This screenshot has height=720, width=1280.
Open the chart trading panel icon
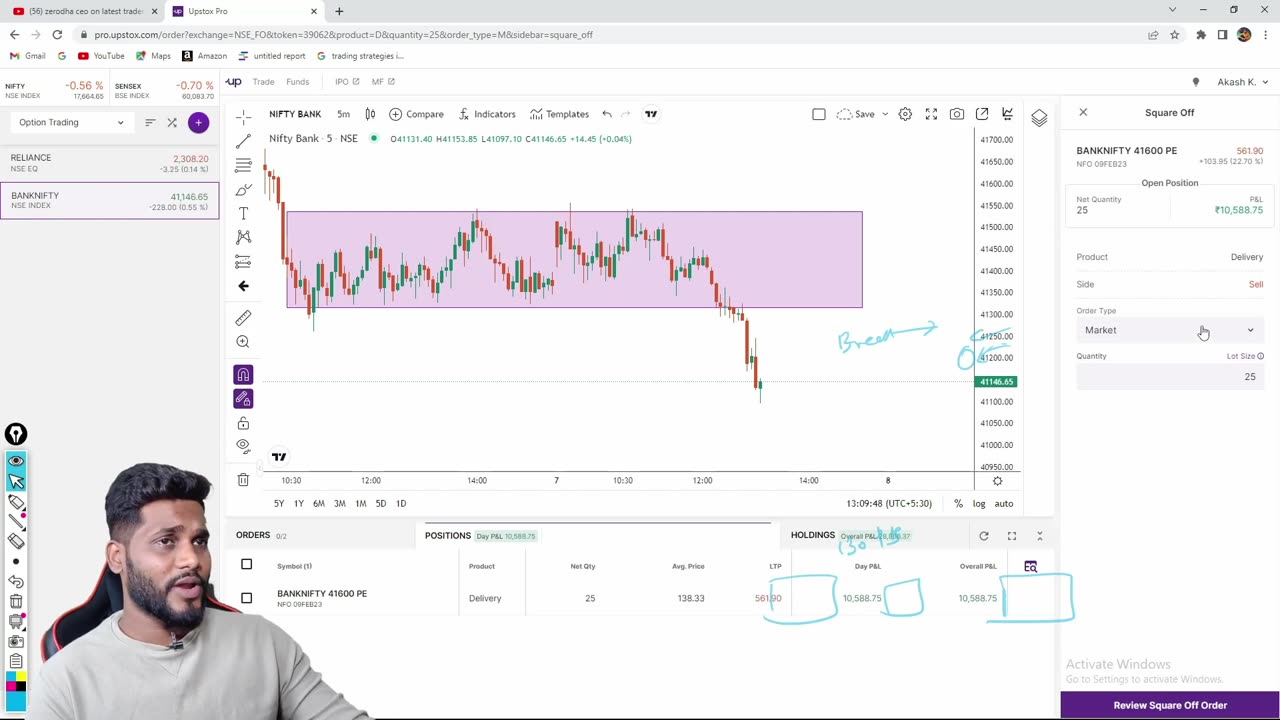pos(1007,114)
